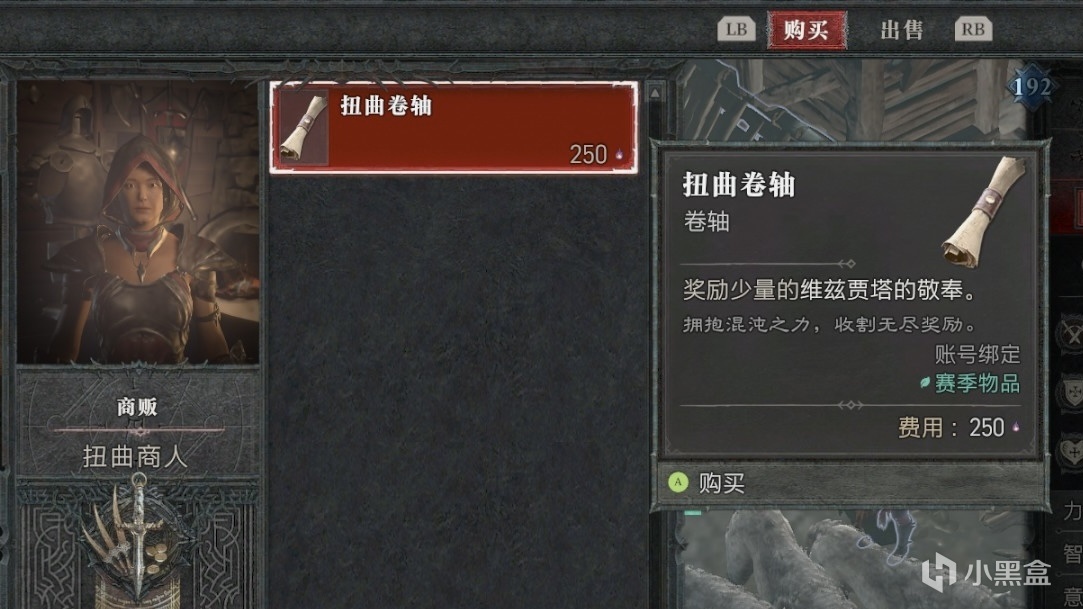Click the merchant portrait image

click(x=138, y=222)
